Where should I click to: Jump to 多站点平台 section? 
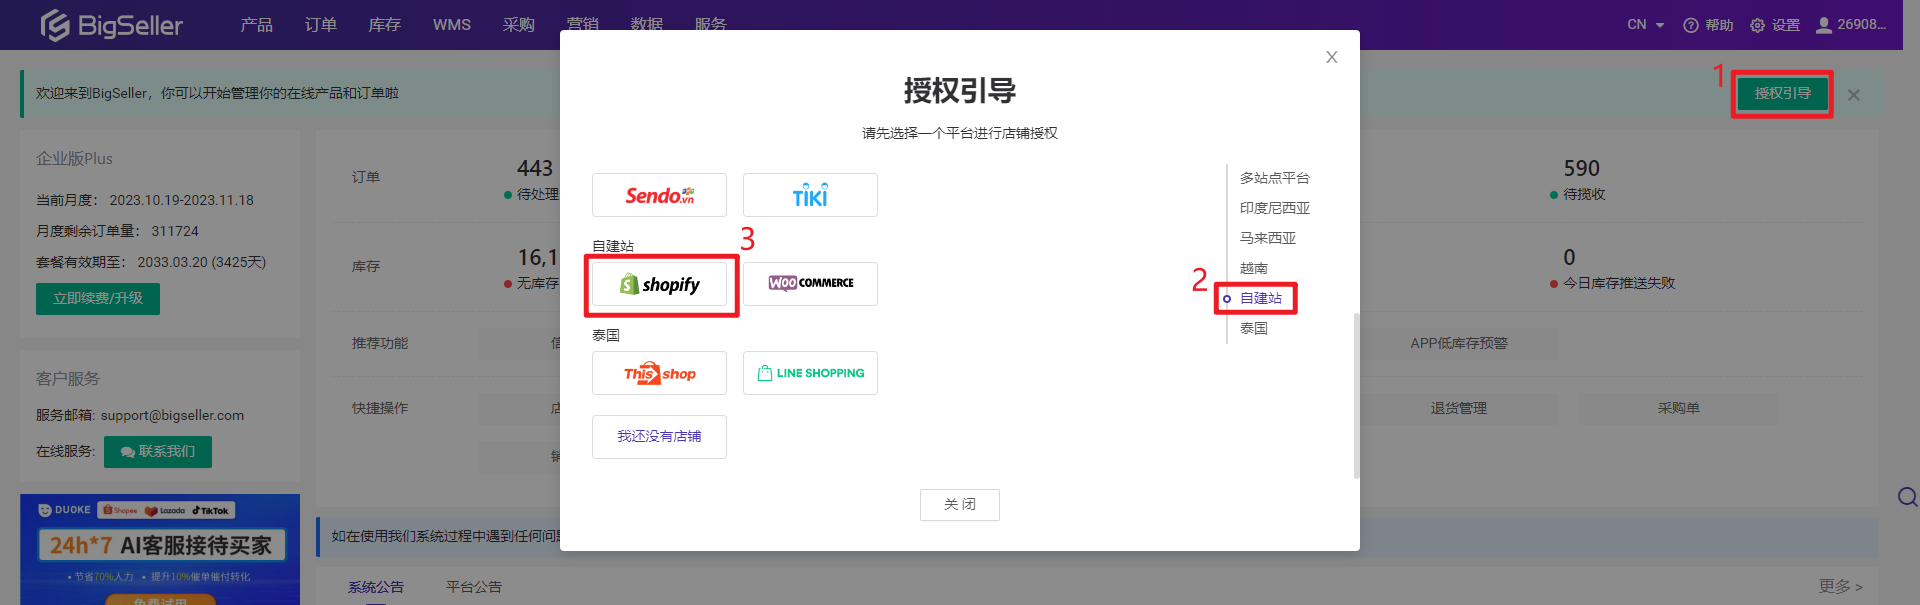coord(1275,178)
